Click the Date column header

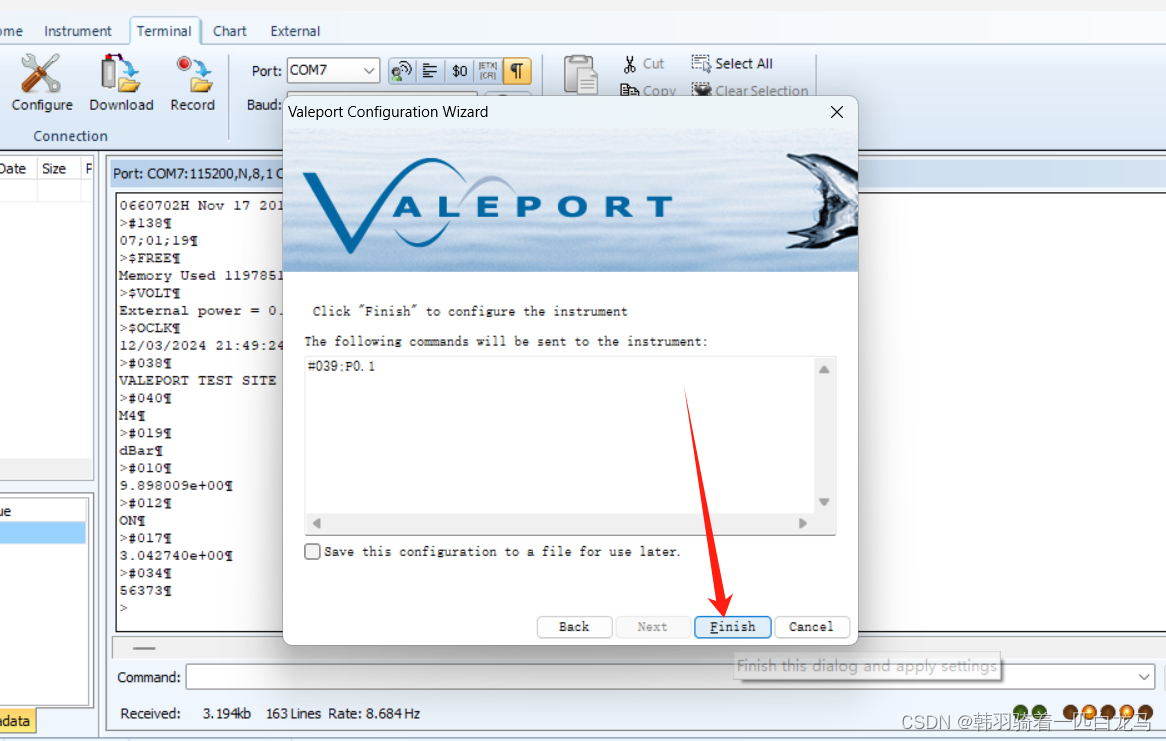tap(13, 169)
